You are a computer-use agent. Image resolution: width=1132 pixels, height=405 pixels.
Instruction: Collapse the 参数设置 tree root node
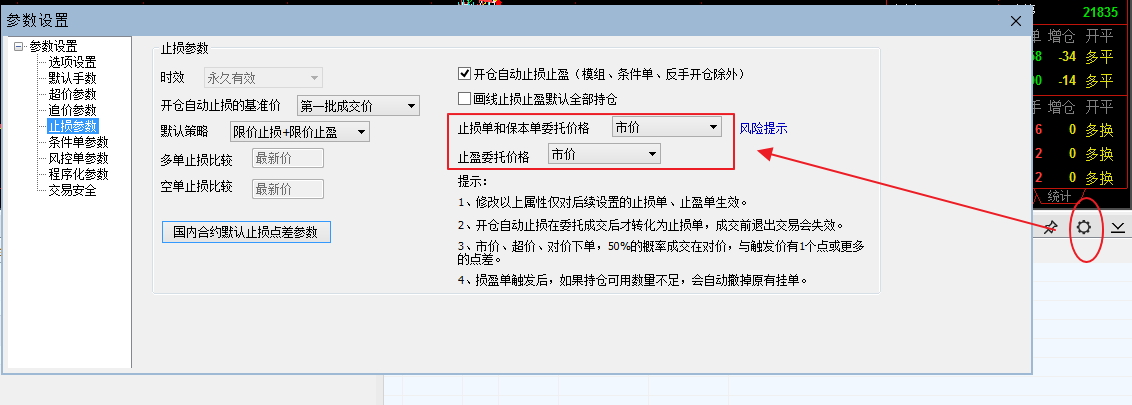pos(18,46)
